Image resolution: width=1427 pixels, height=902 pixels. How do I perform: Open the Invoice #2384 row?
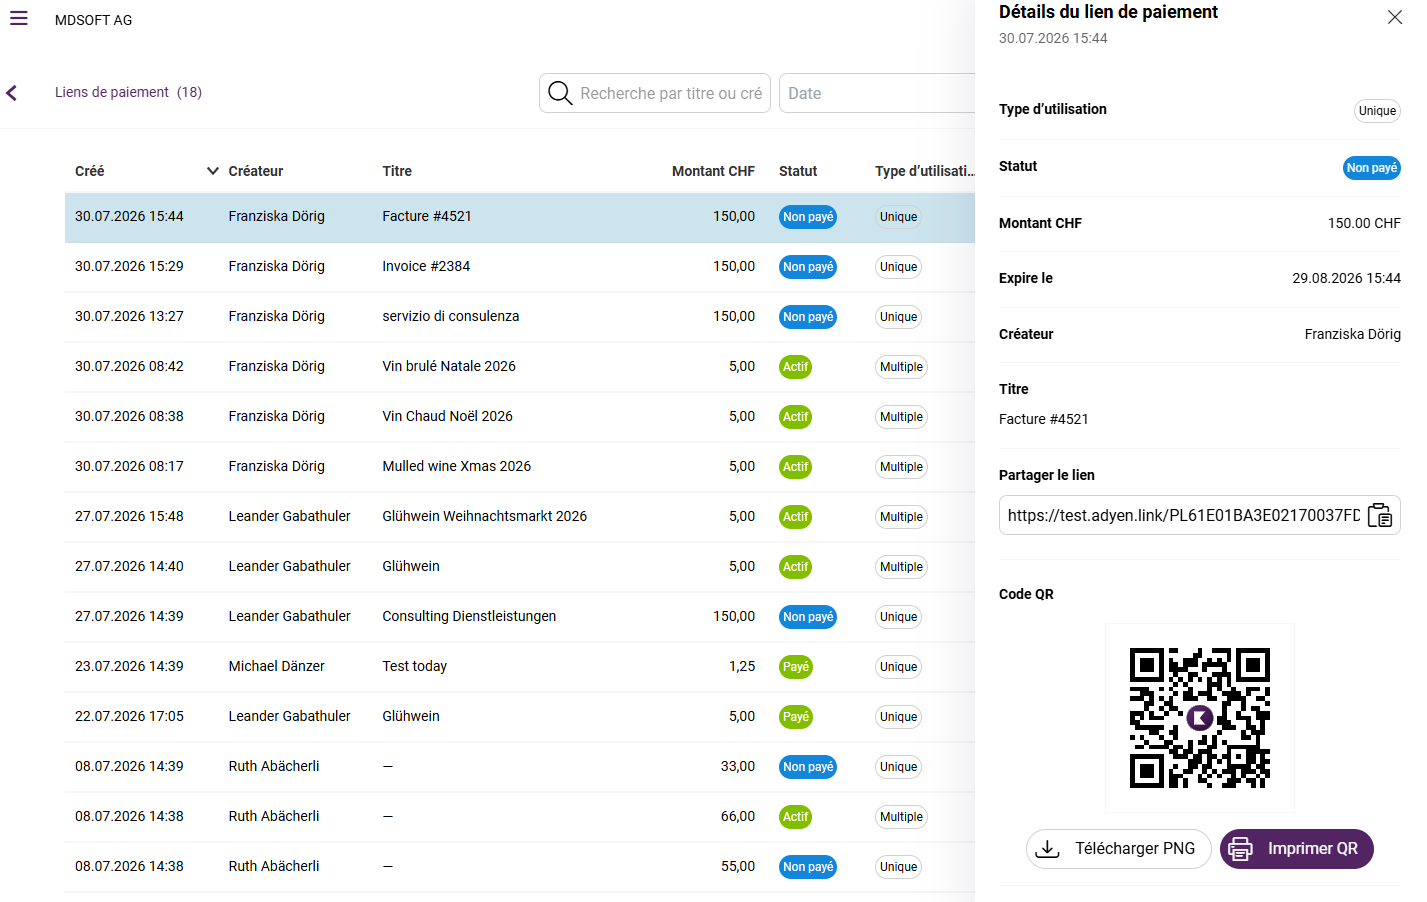(520, 267)
